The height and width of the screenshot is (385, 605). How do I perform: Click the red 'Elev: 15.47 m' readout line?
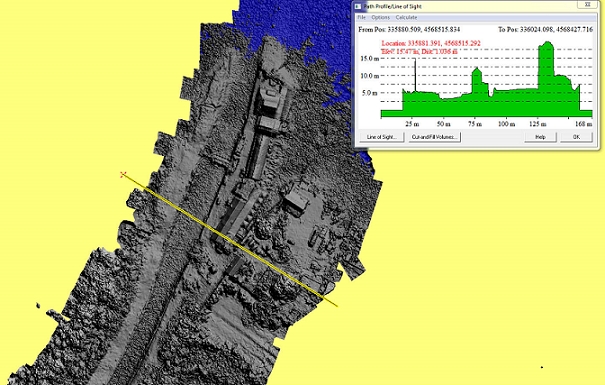point(419,51)
